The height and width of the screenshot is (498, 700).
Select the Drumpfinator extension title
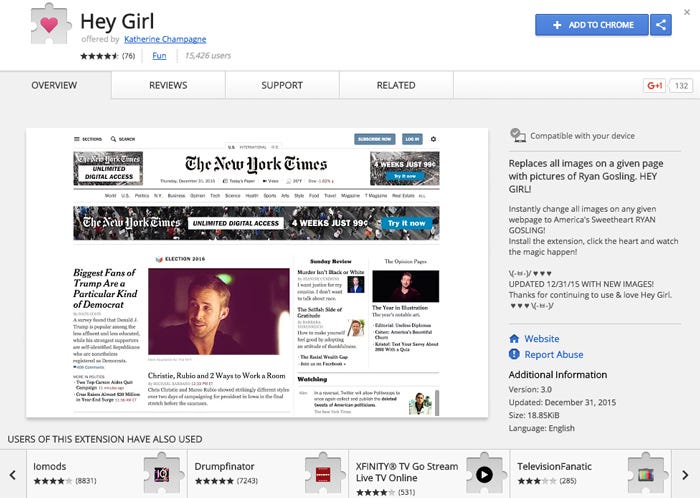[x=224, y=466]
